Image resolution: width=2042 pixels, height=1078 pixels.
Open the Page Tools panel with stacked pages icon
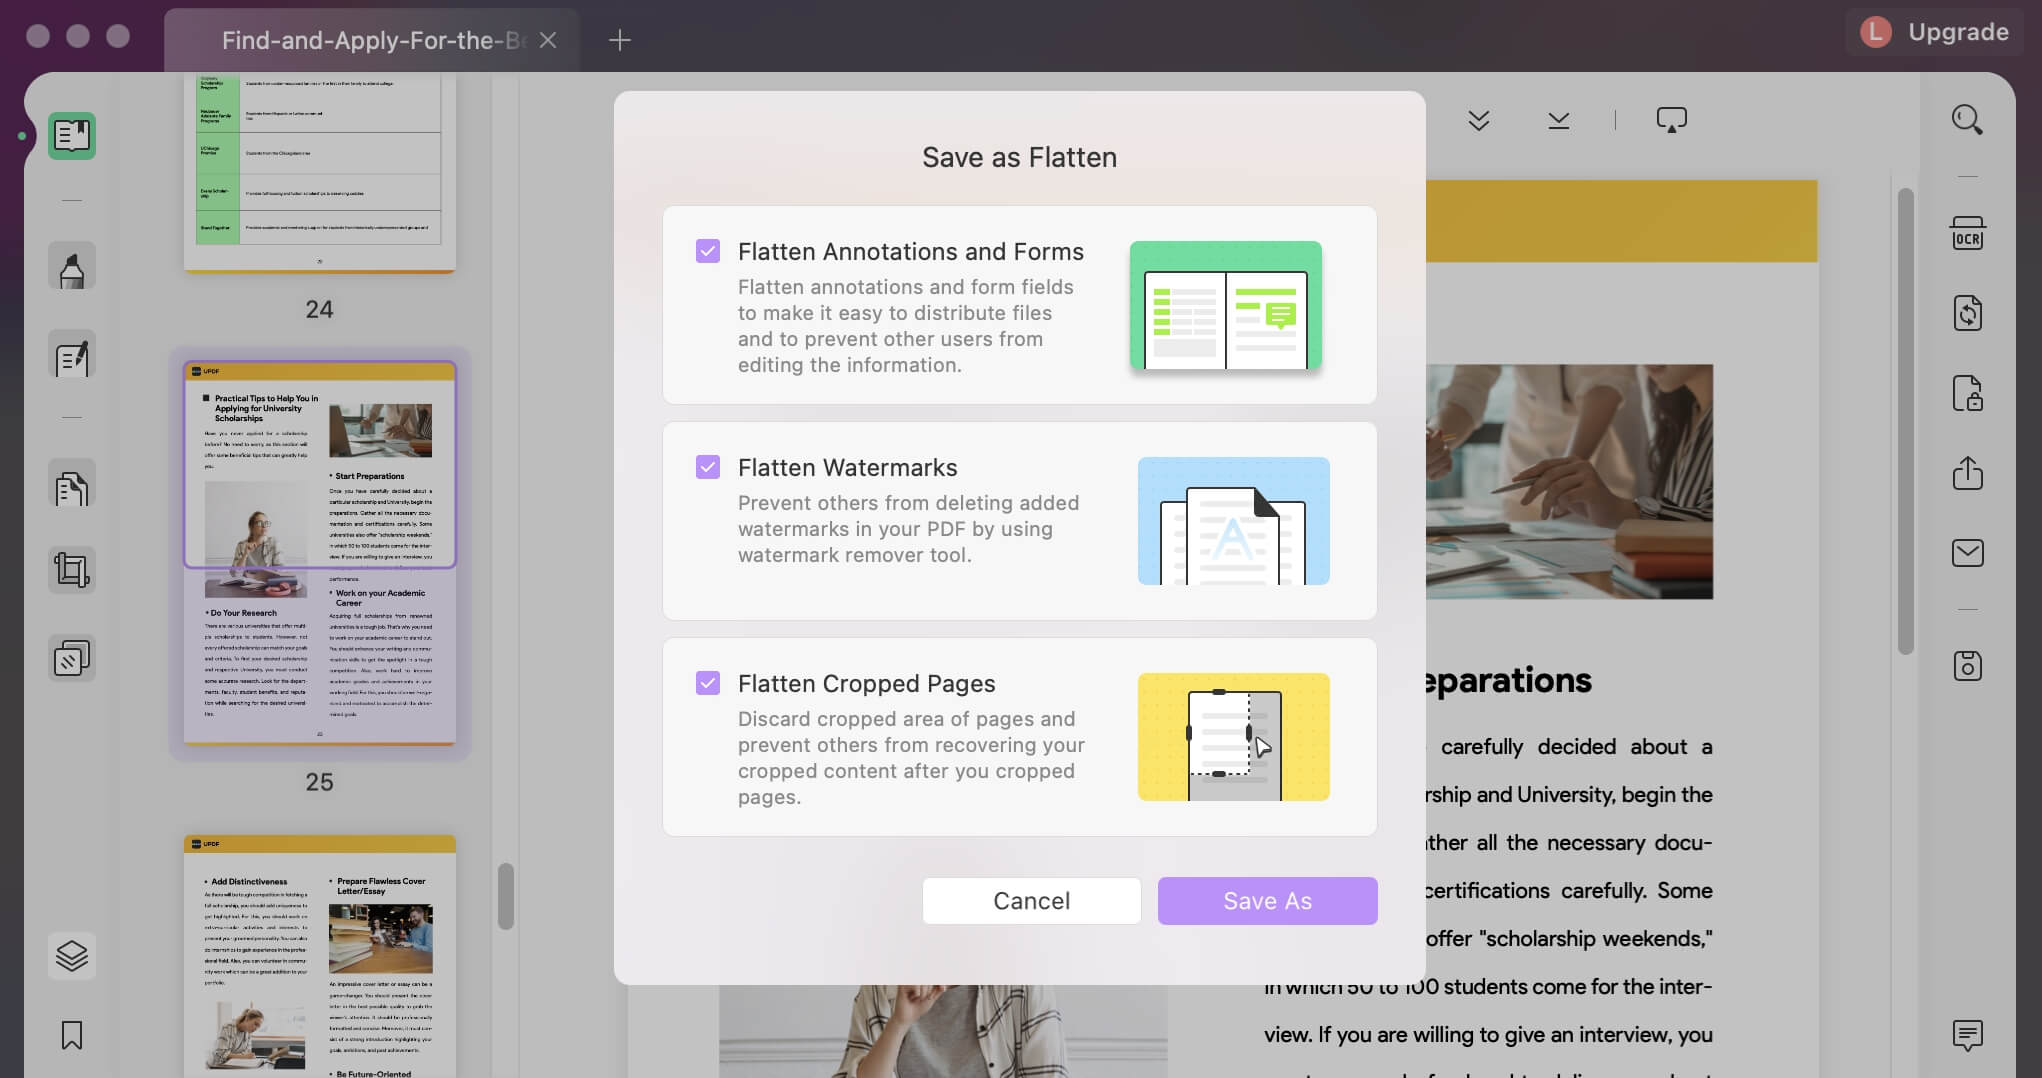(70, 657)
